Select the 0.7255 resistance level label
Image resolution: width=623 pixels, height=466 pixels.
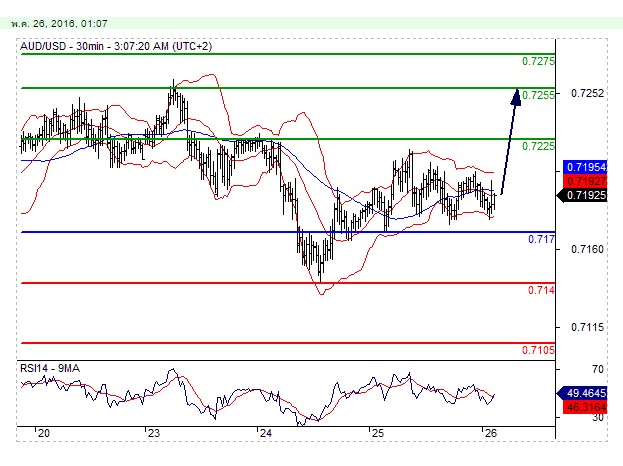coord(538,95)
